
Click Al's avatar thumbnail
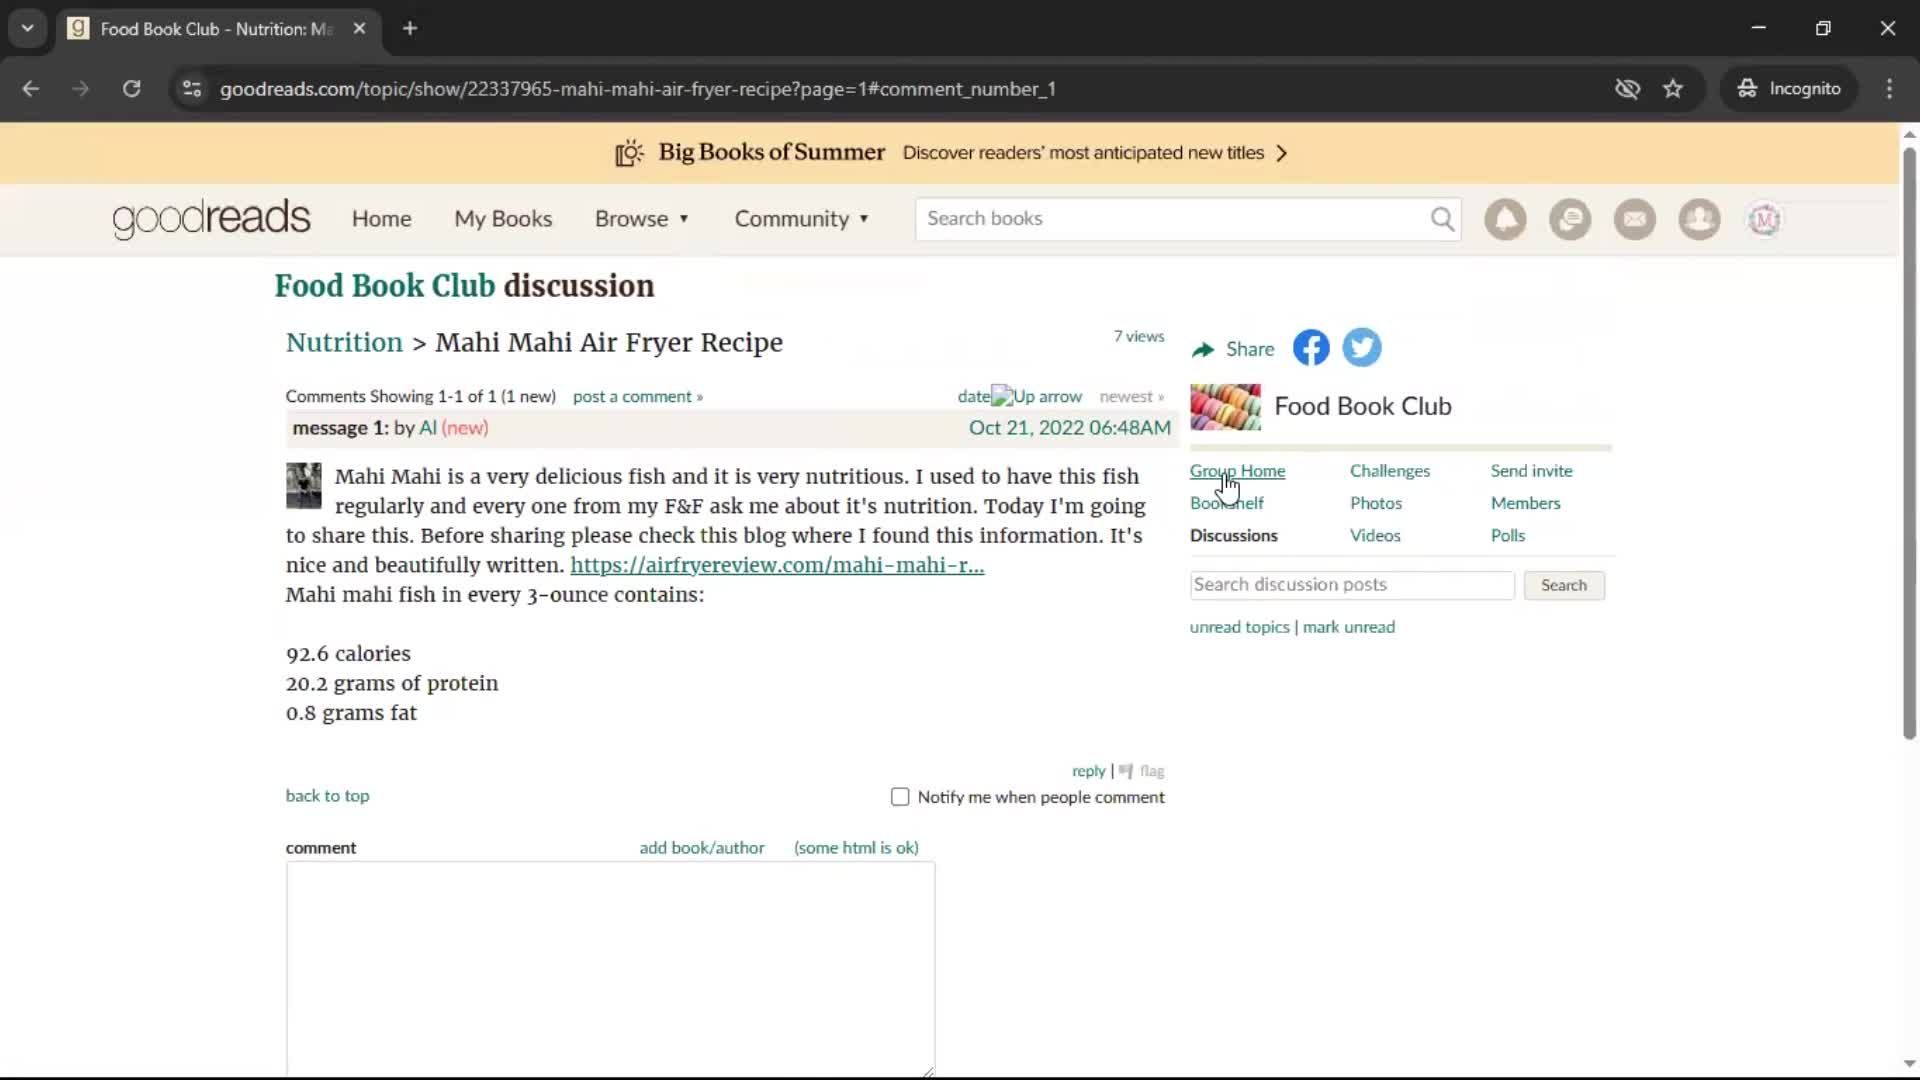click(304, 486)
